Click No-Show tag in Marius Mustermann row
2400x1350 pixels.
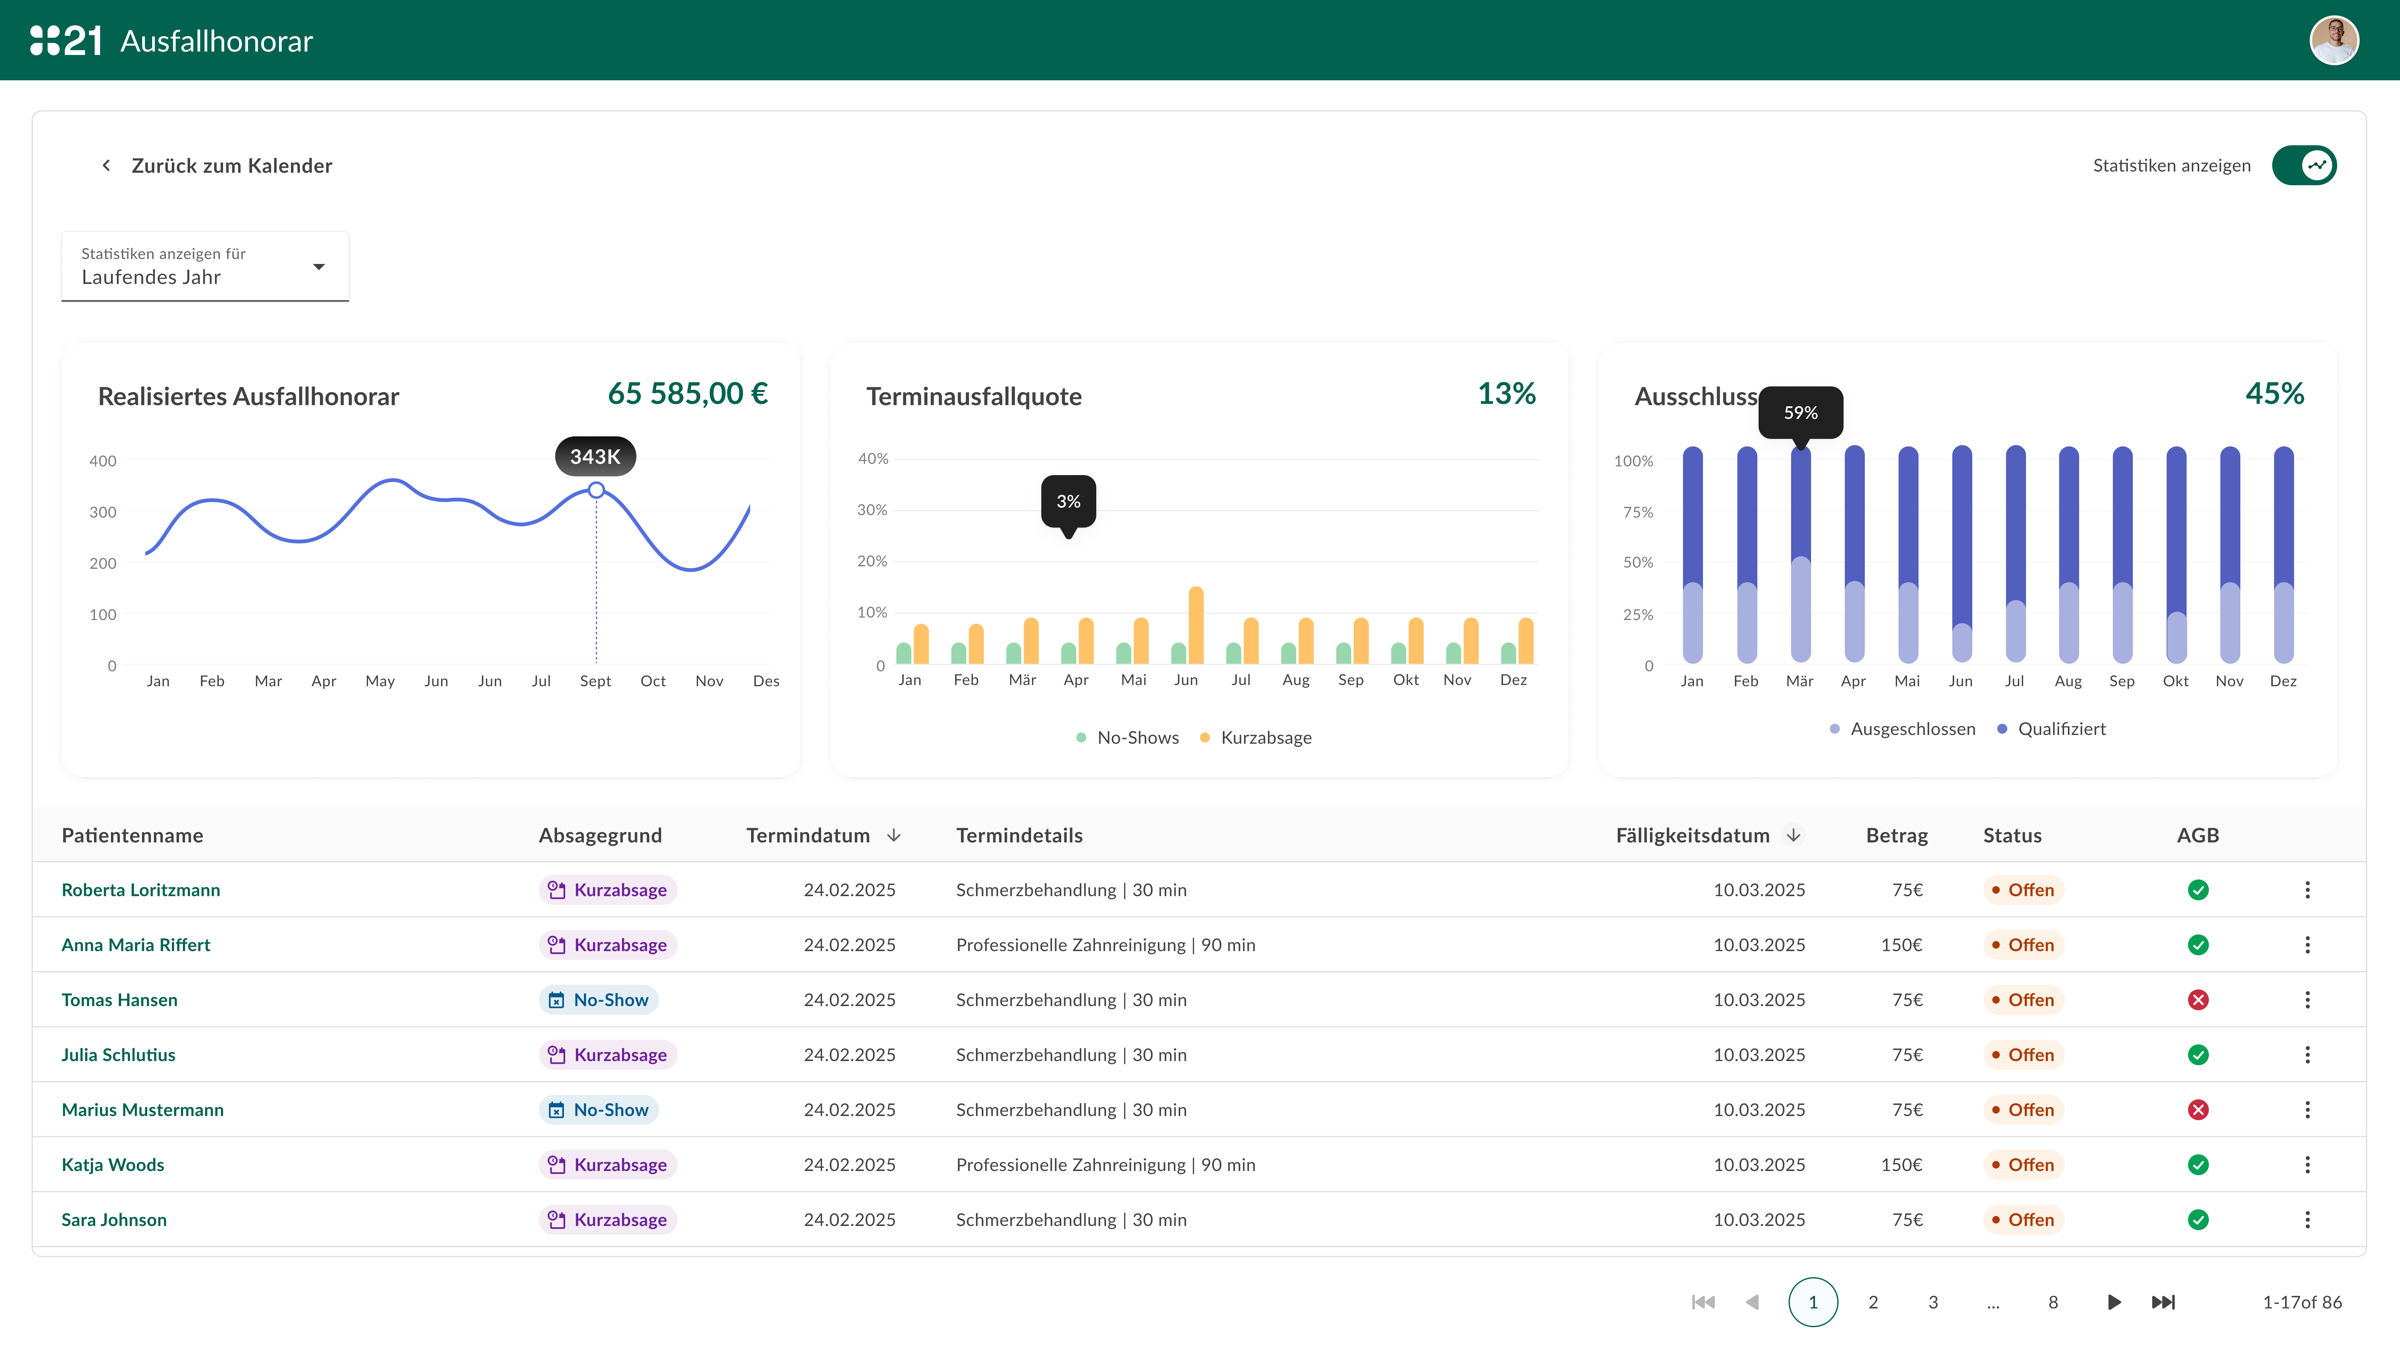point(599,1110)
